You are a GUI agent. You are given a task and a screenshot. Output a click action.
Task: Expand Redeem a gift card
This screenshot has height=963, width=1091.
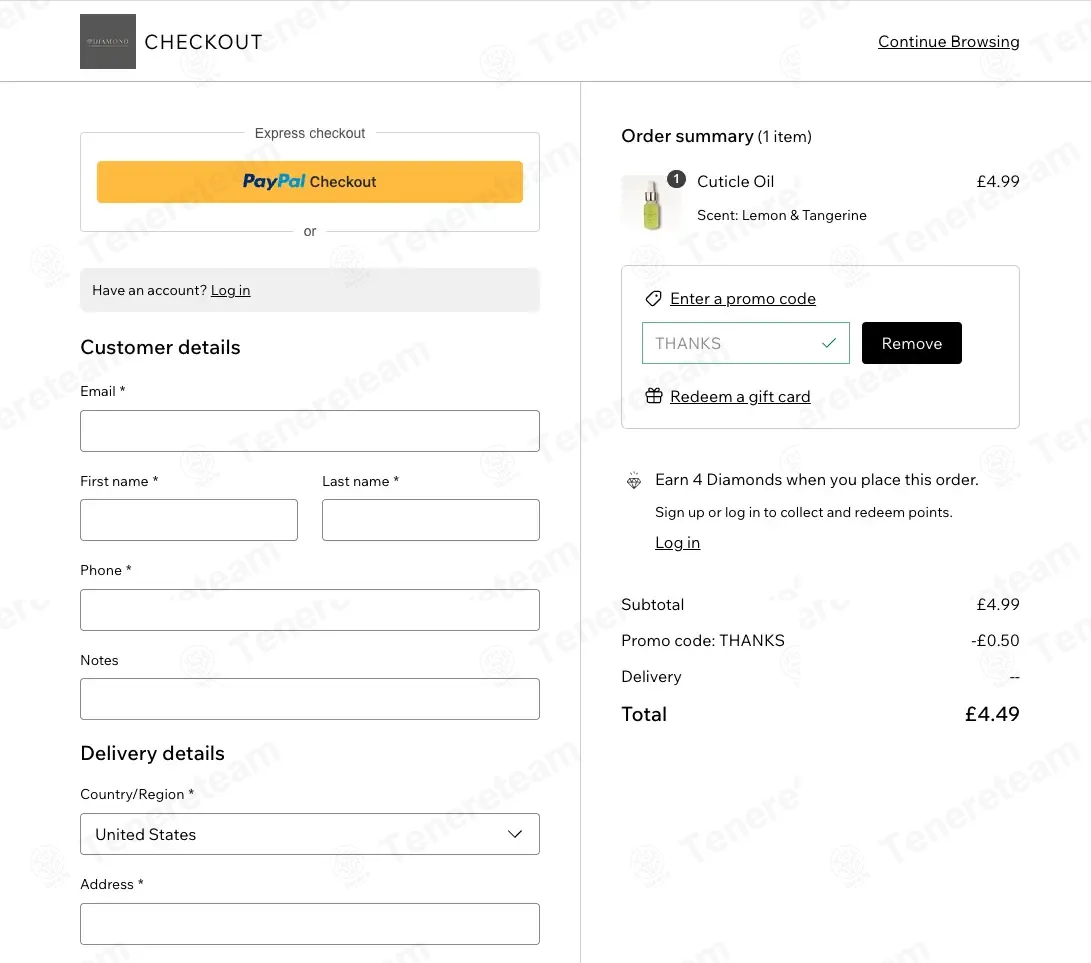(x=740, y=397)
